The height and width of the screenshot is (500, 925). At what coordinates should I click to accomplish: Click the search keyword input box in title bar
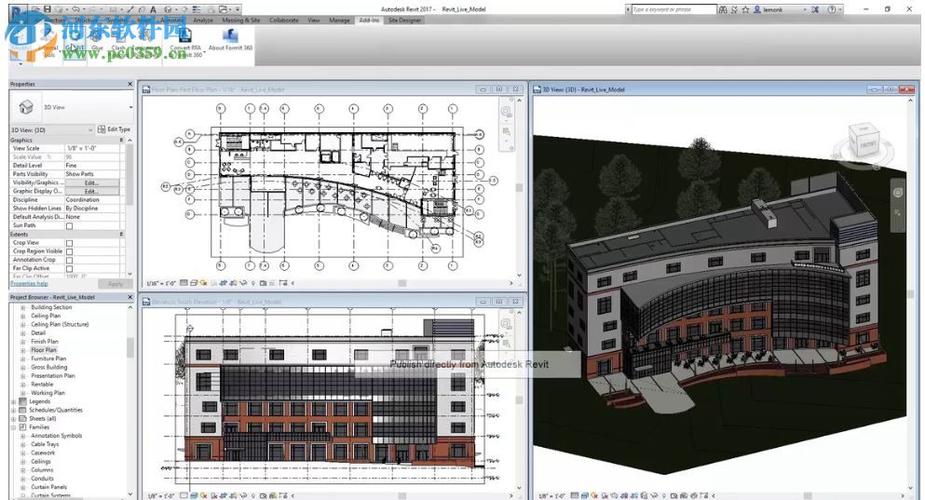point(674,10)
